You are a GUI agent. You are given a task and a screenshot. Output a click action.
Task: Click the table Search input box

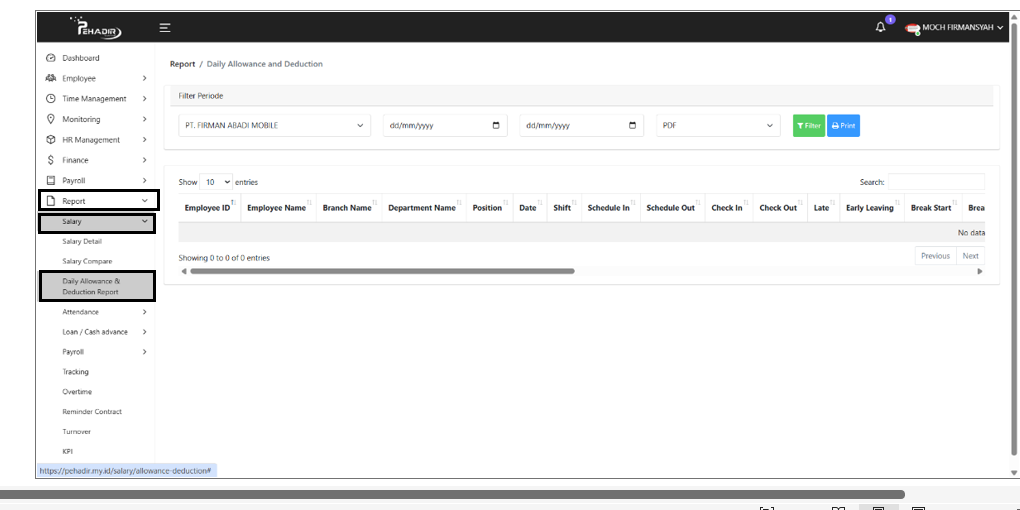point(937,182)
